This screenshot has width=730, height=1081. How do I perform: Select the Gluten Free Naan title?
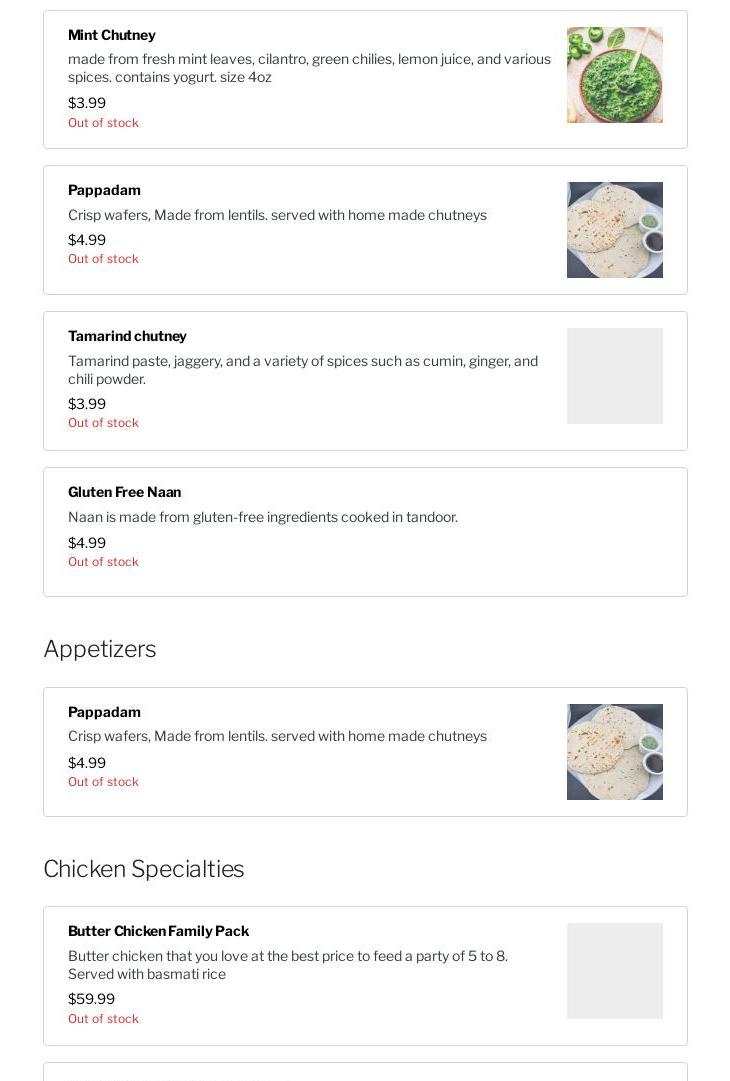pyautogui.click(x=124, y=492)
